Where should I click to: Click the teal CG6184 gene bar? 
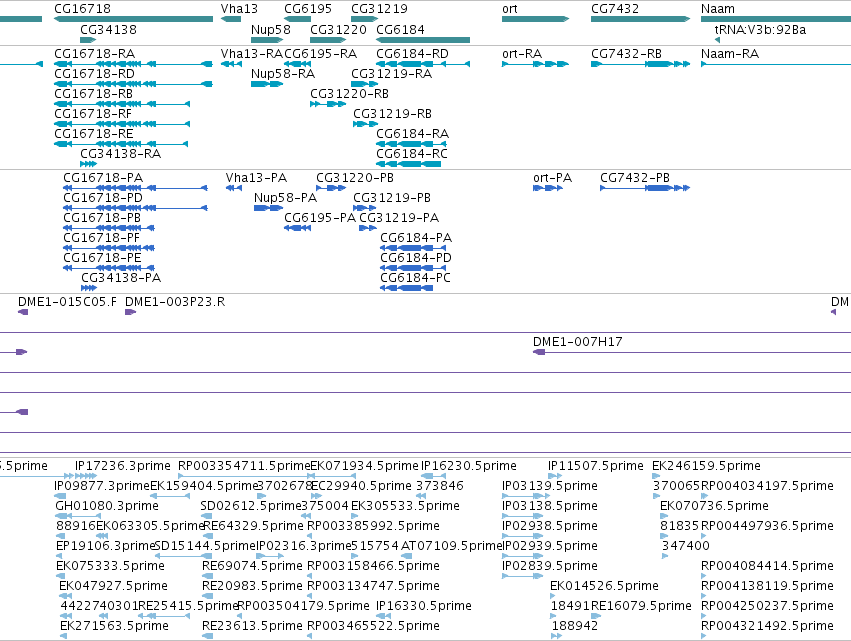click(x=423, y=40)
